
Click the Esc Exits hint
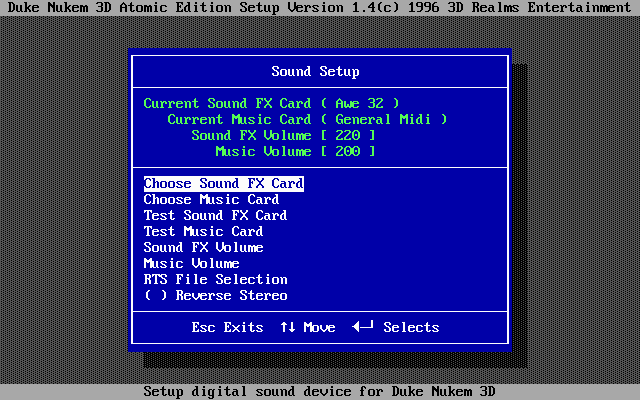(227, 327)
